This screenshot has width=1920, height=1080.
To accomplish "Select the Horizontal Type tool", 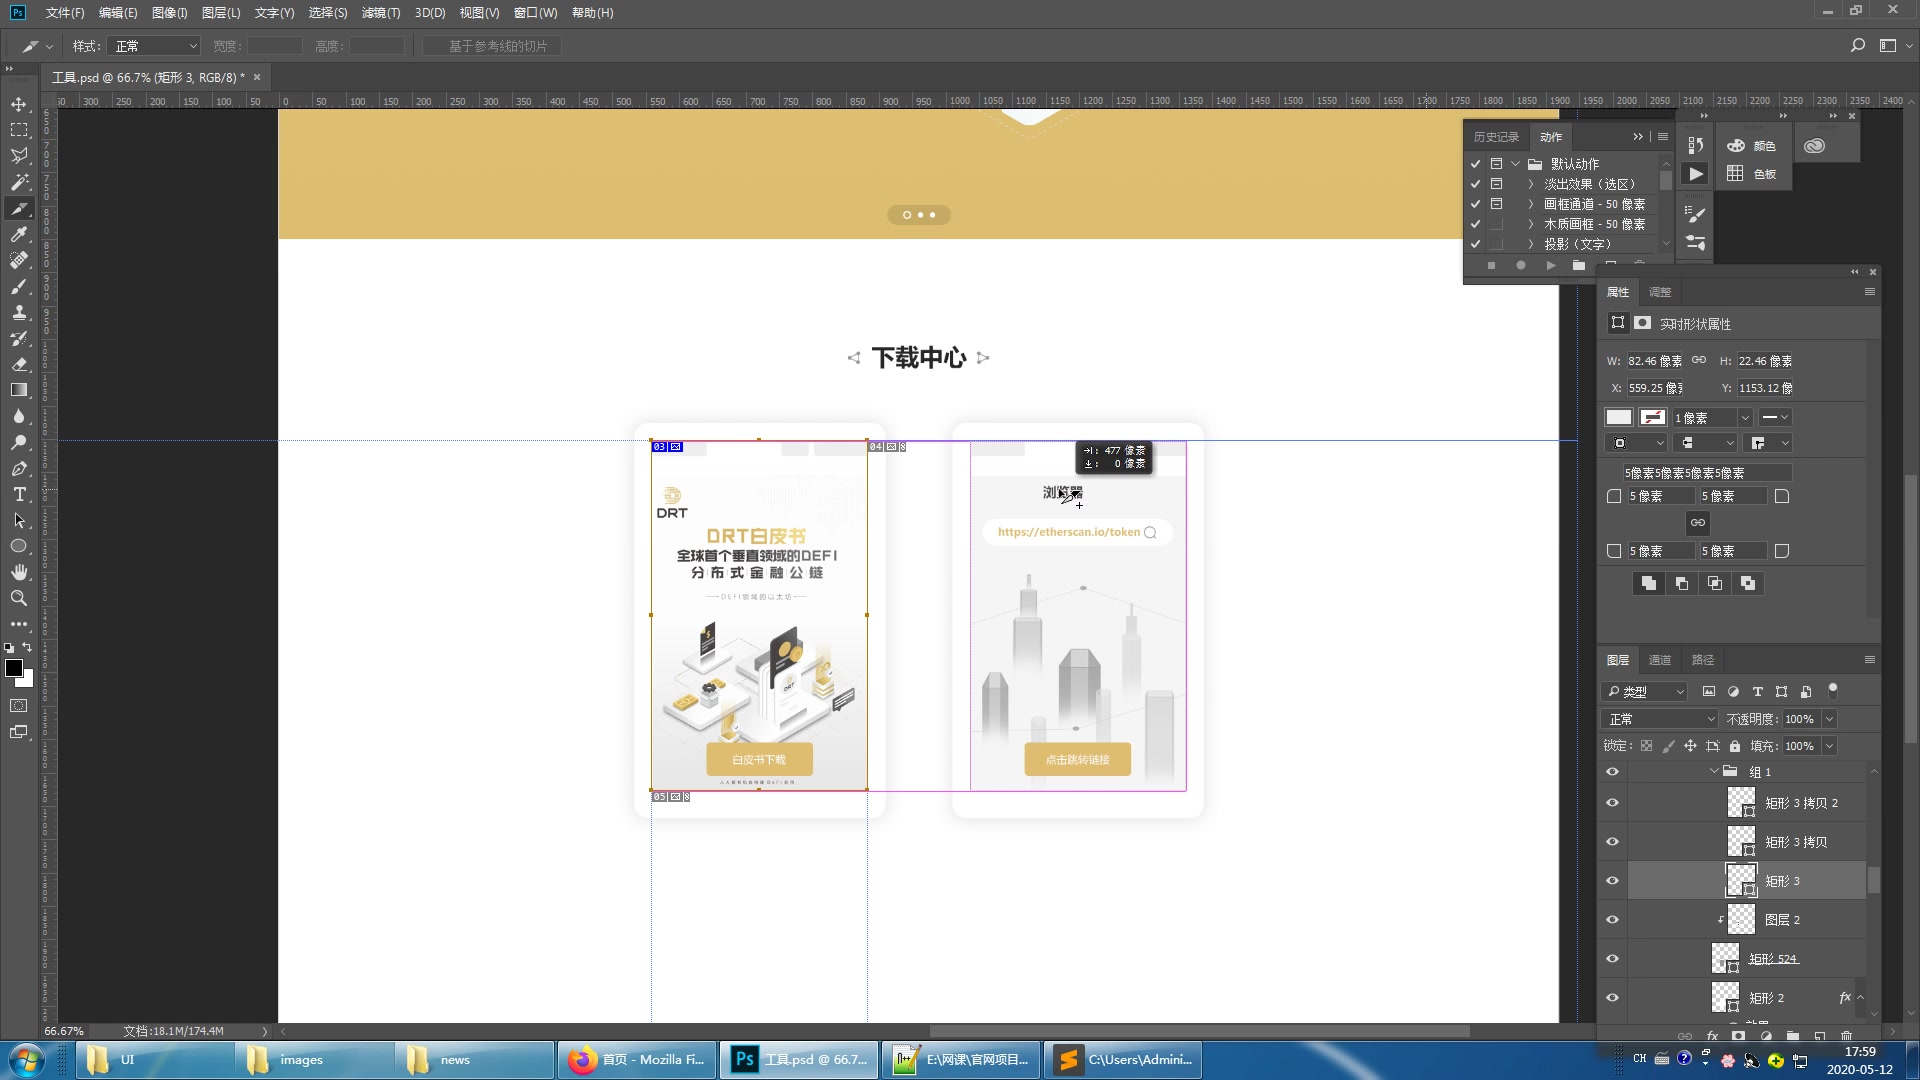I will coord(19,494).
